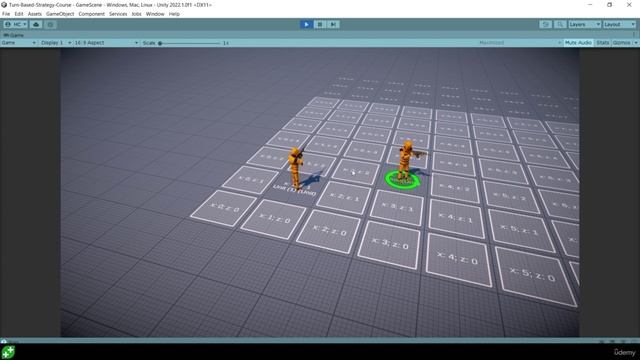
Task: Click the Pause button in the toolbar
Action: [320, 24]
